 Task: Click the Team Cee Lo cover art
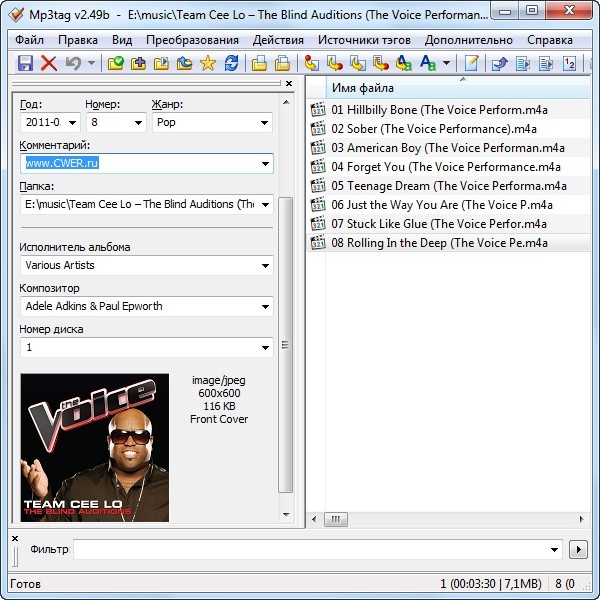pos(95,447)
